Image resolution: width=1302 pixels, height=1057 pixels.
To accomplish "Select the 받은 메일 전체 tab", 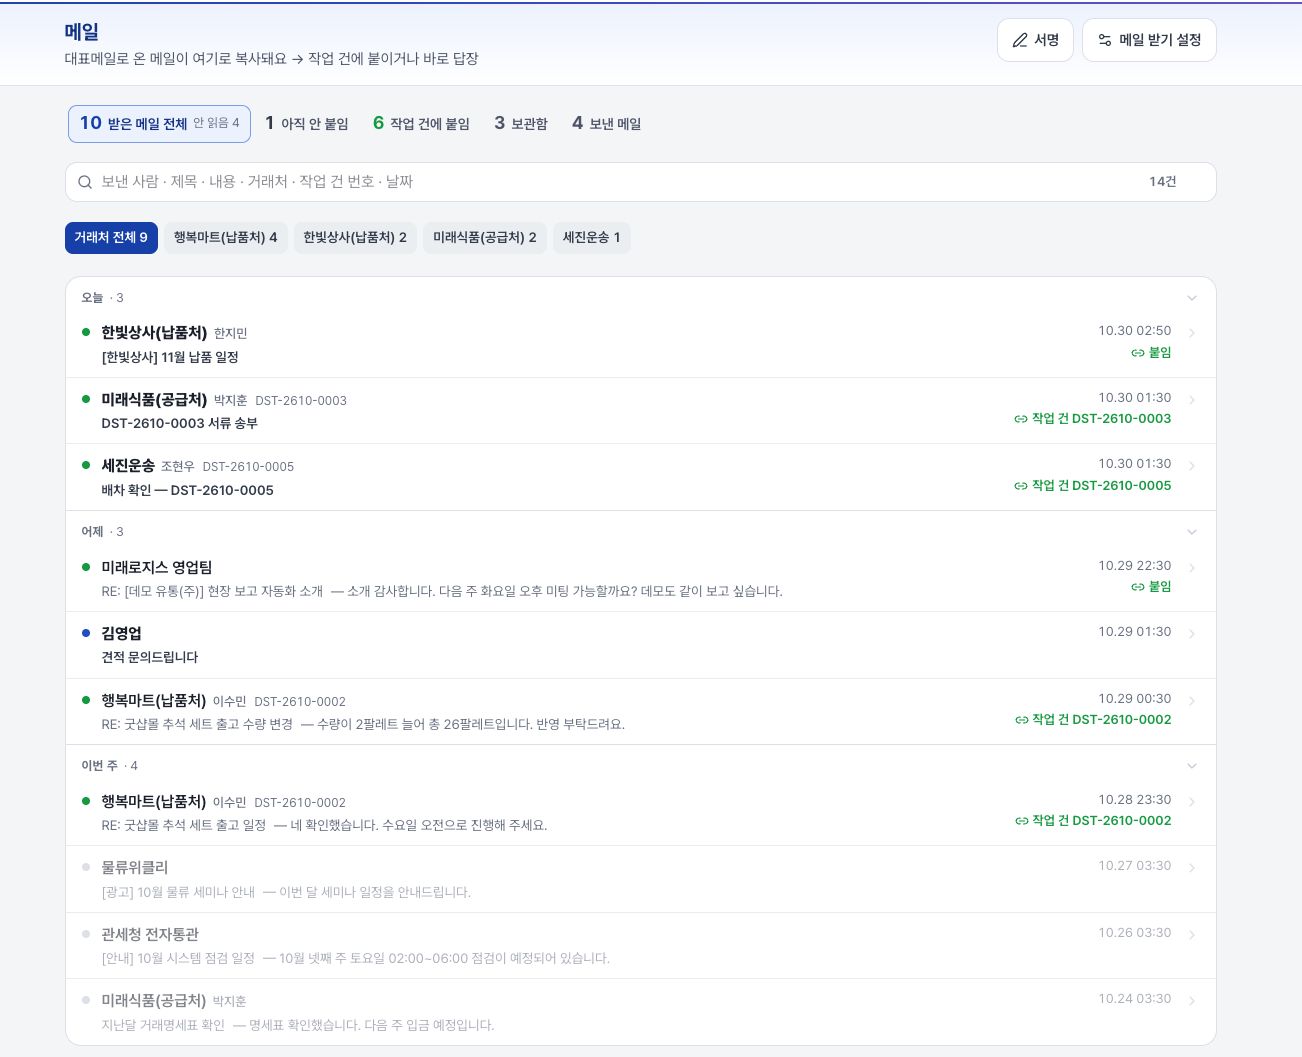I will tap(159, 124).
